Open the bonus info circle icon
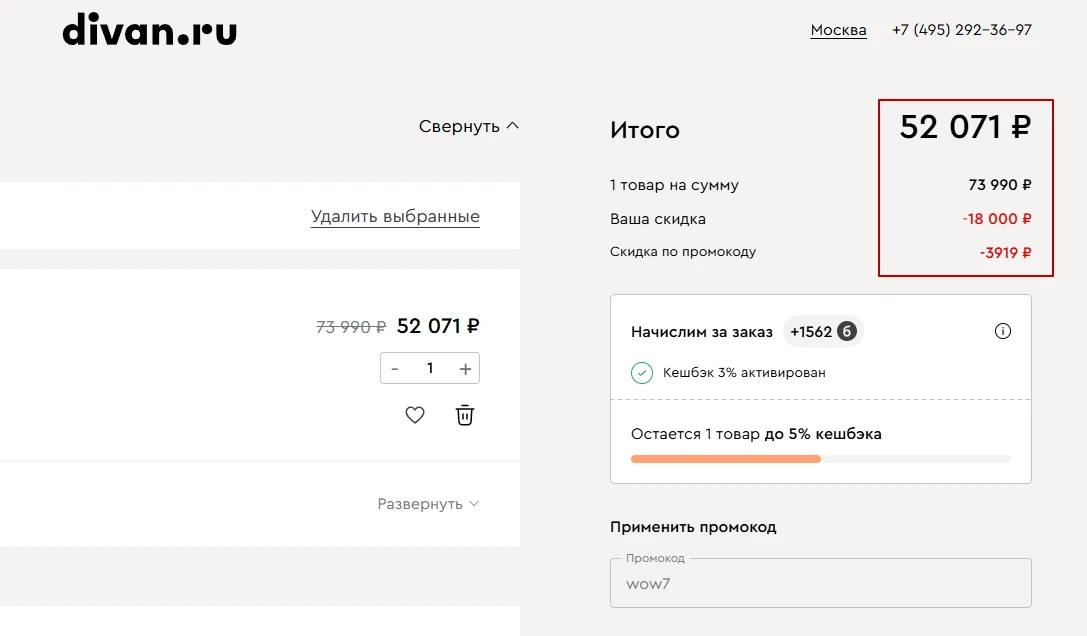The image size is (1087, 636). (x=1003, y=331)
